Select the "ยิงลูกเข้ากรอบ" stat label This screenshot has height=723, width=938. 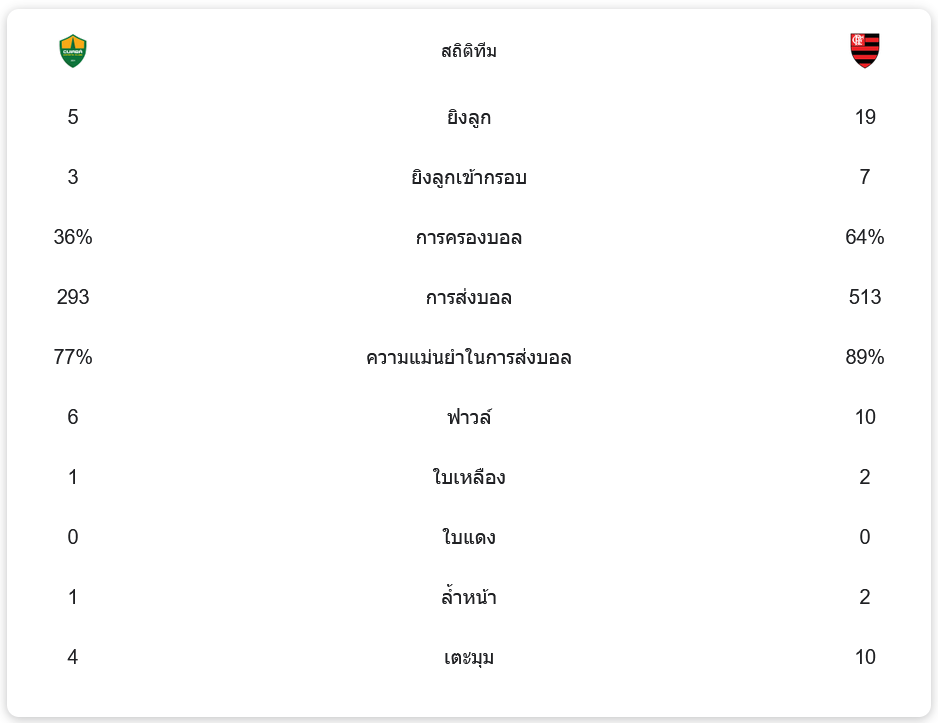pos(469,178)
